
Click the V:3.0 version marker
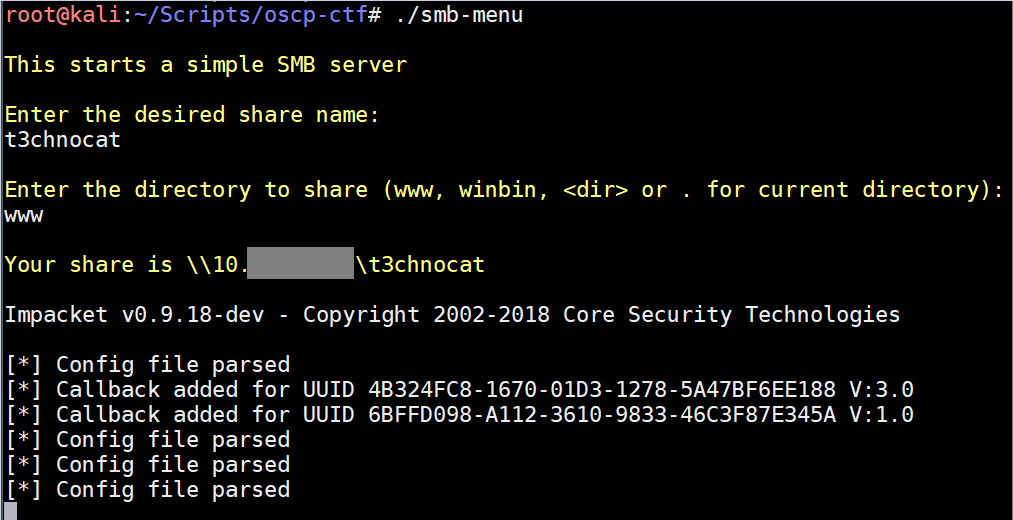[x=881, y=390]
